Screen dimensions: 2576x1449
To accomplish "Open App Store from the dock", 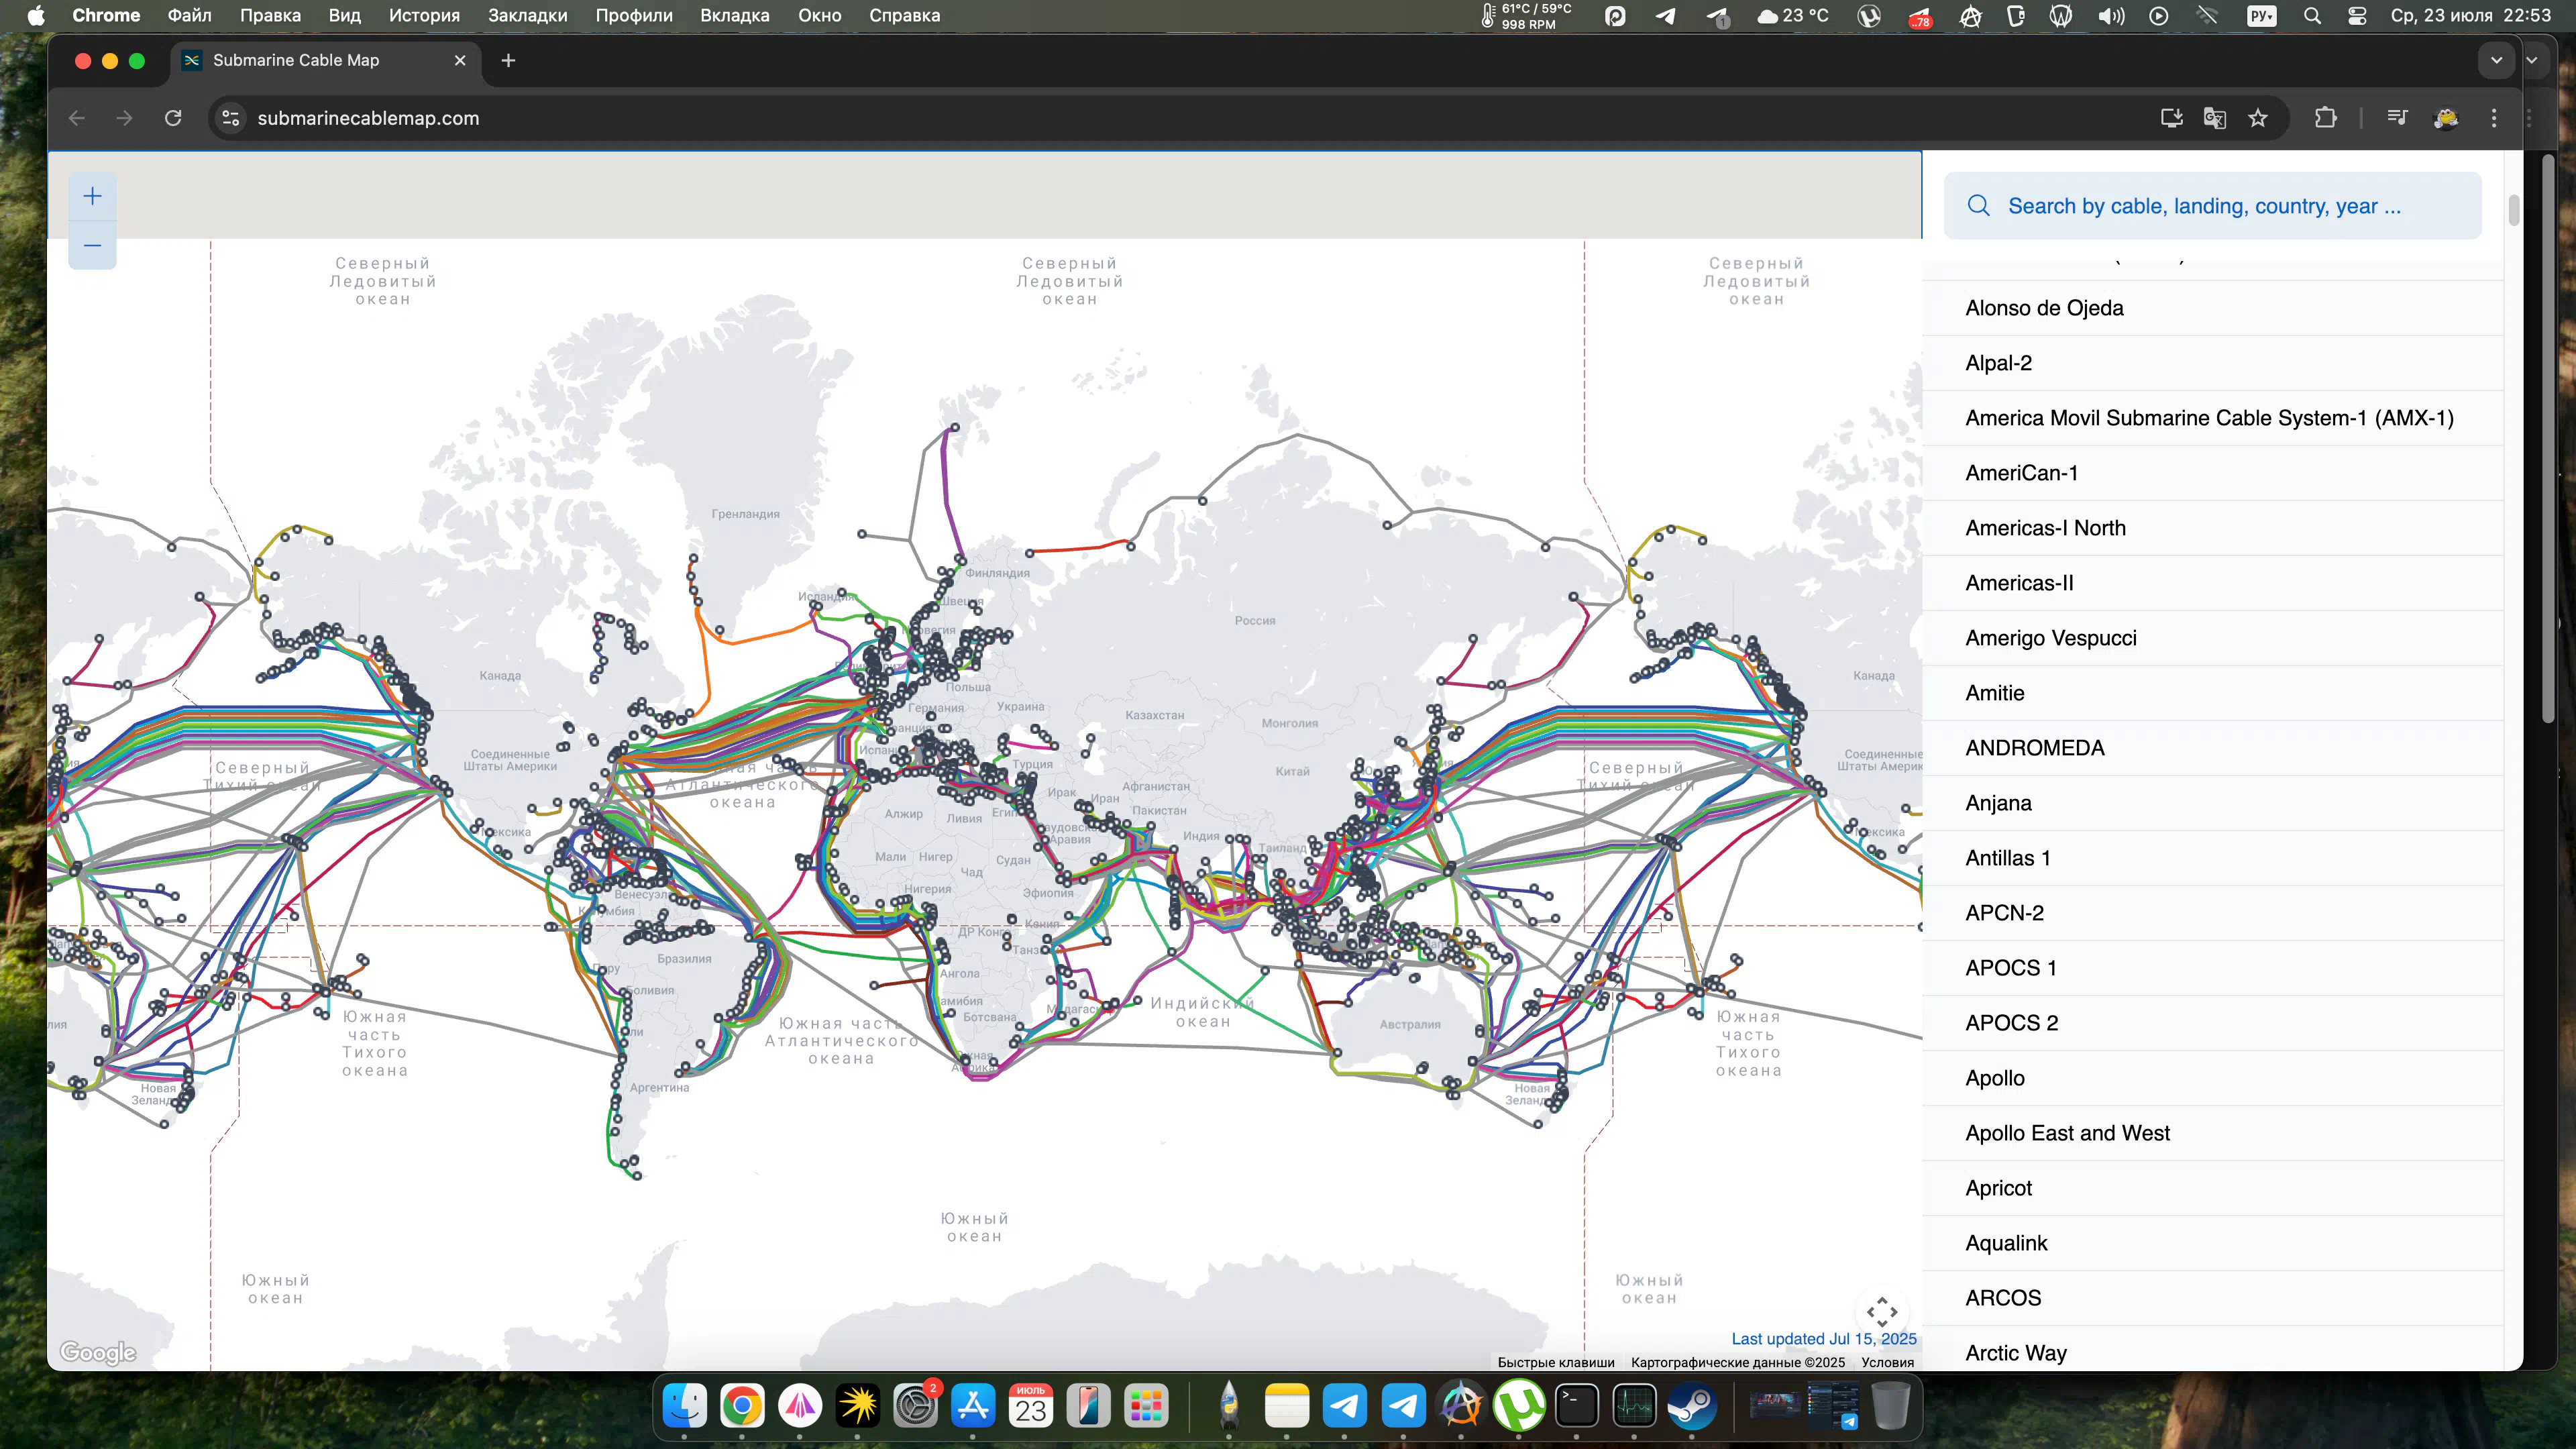I will pyautogui.click(x=973, y=1406).
